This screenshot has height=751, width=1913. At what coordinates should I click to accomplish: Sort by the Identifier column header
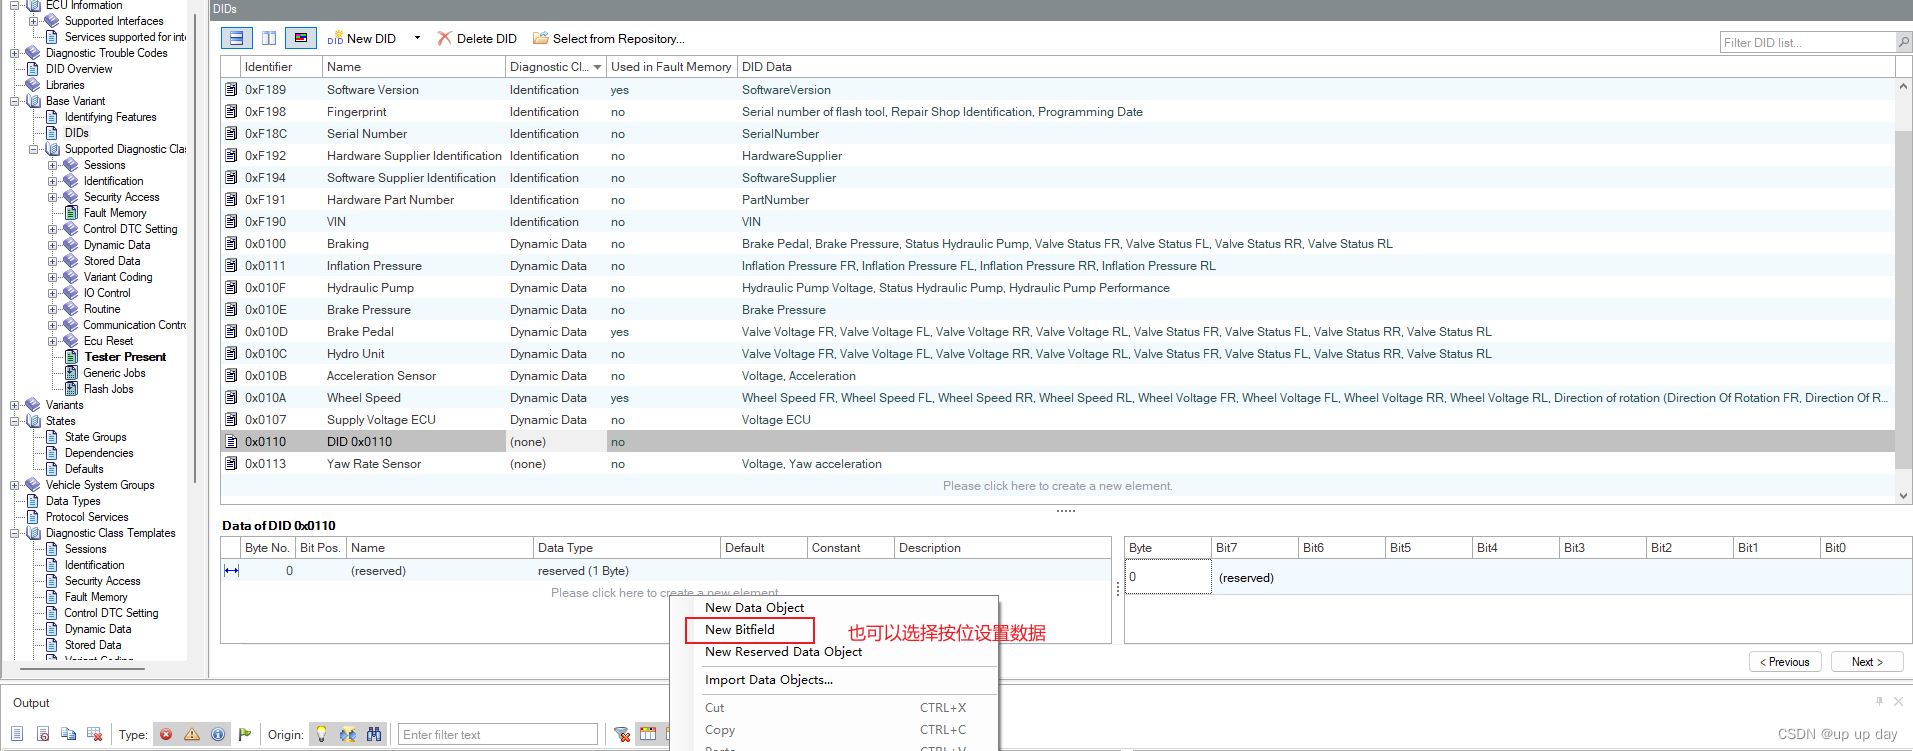click(282, 67)
